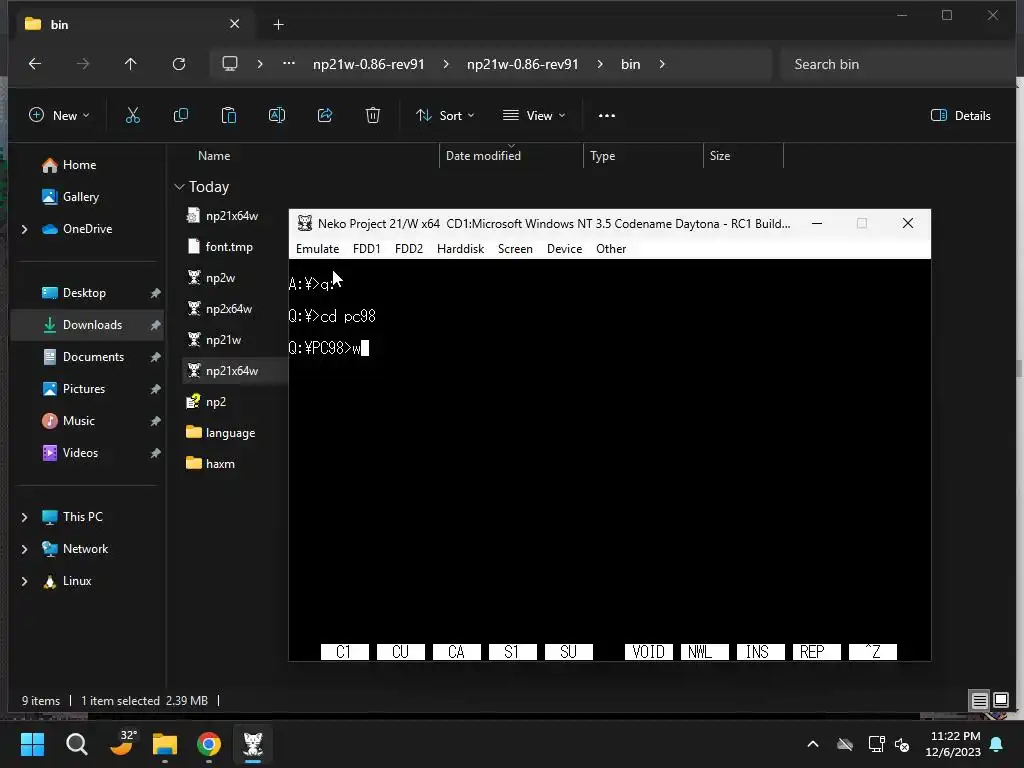Click the Rename icon

[x=277, y=116]
